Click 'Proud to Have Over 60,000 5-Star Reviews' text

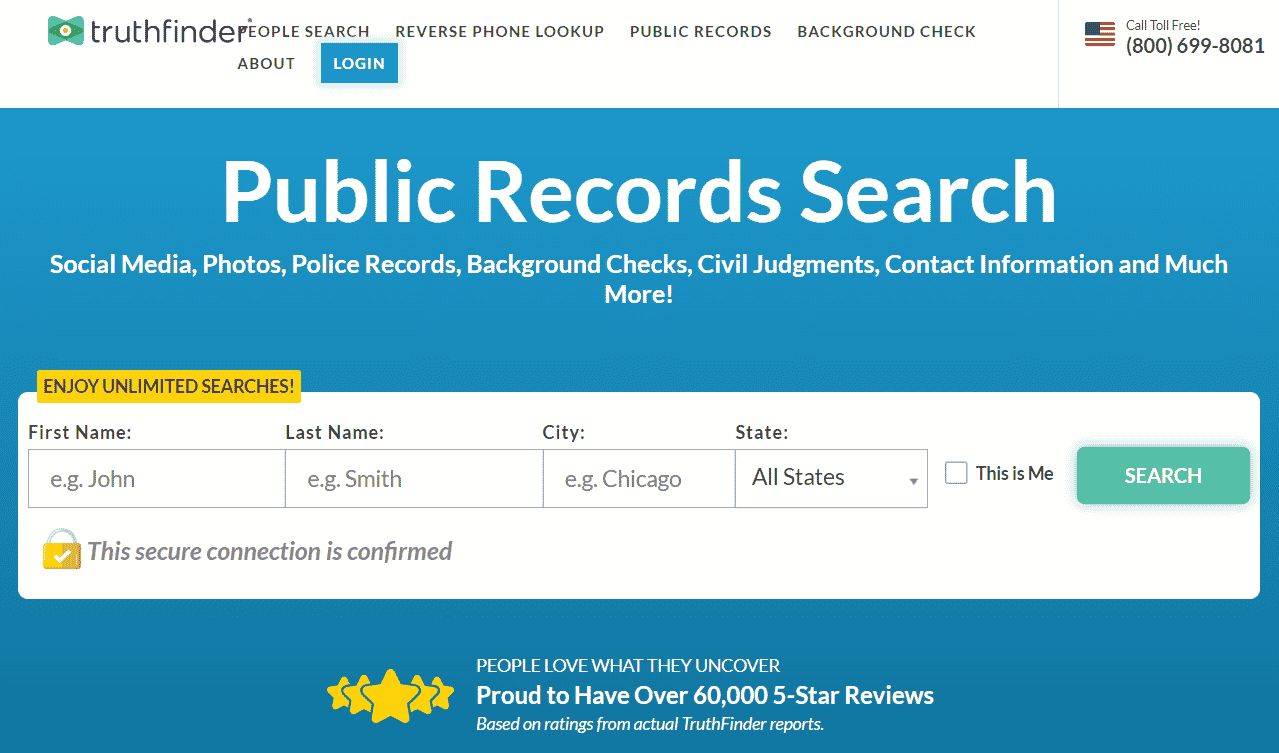pos(705,696)
